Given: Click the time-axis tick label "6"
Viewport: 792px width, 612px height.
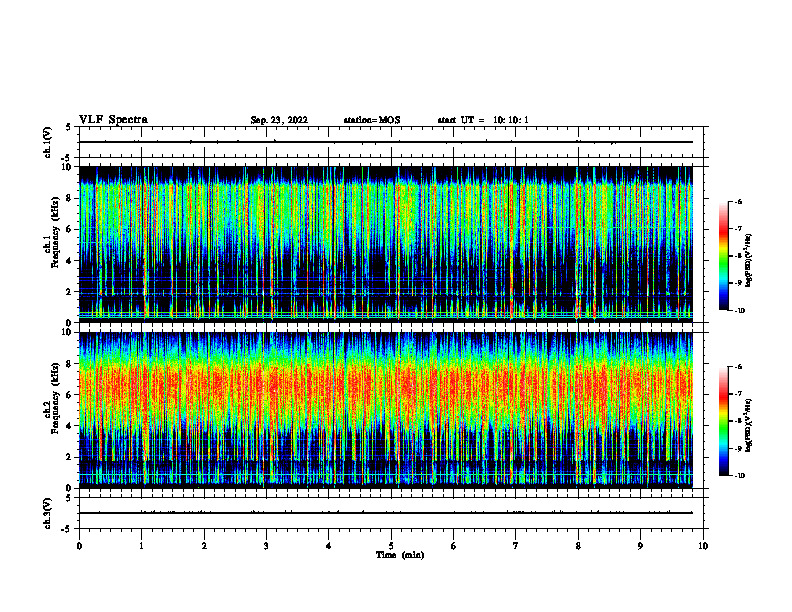Looking at the screenshot, I should pos(453,546).
